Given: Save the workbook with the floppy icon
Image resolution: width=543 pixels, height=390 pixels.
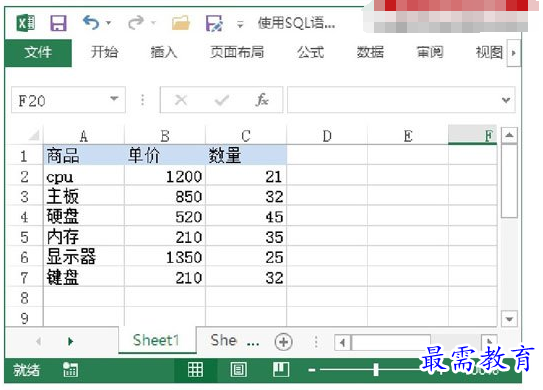Looking at the screenshot, I should (58, 23).
